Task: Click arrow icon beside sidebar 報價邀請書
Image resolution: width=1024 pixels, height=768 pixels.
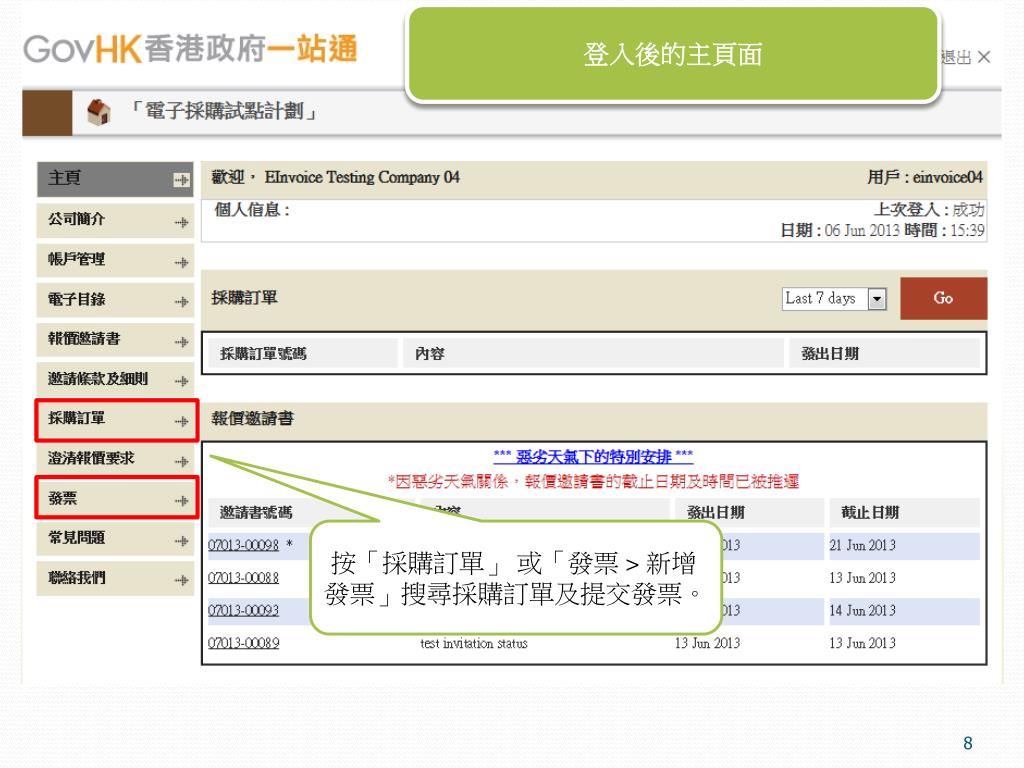Action: click(x=182, y=342)
